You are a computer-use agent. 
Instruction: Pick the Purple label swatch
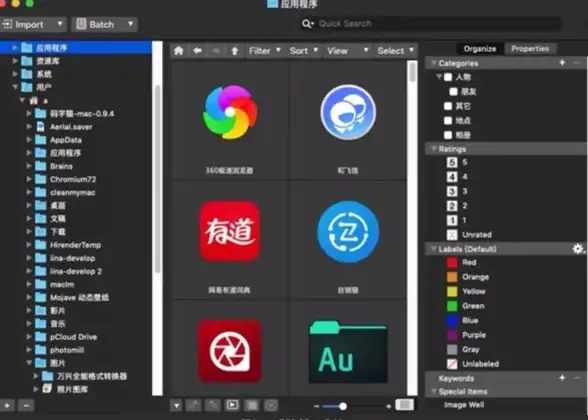(452, 335)
